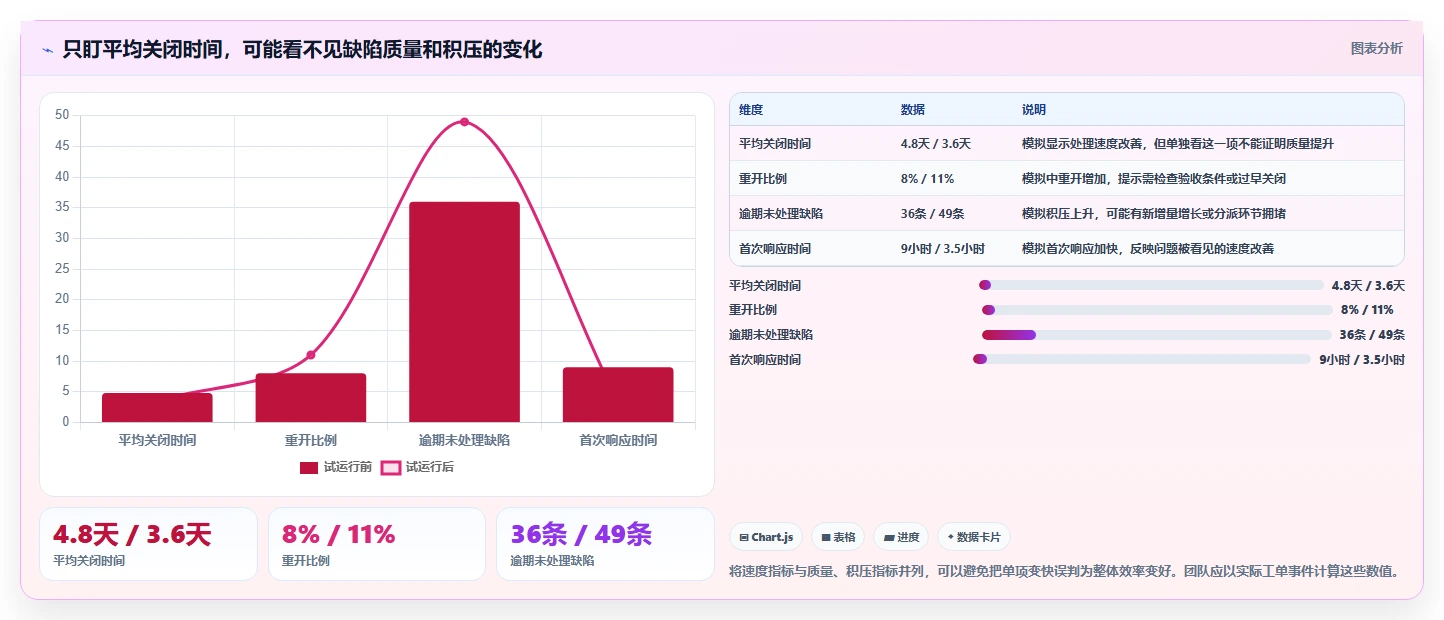
Task: Click x-axis label 逾期未处理缺陷
Action: point(464,440)
